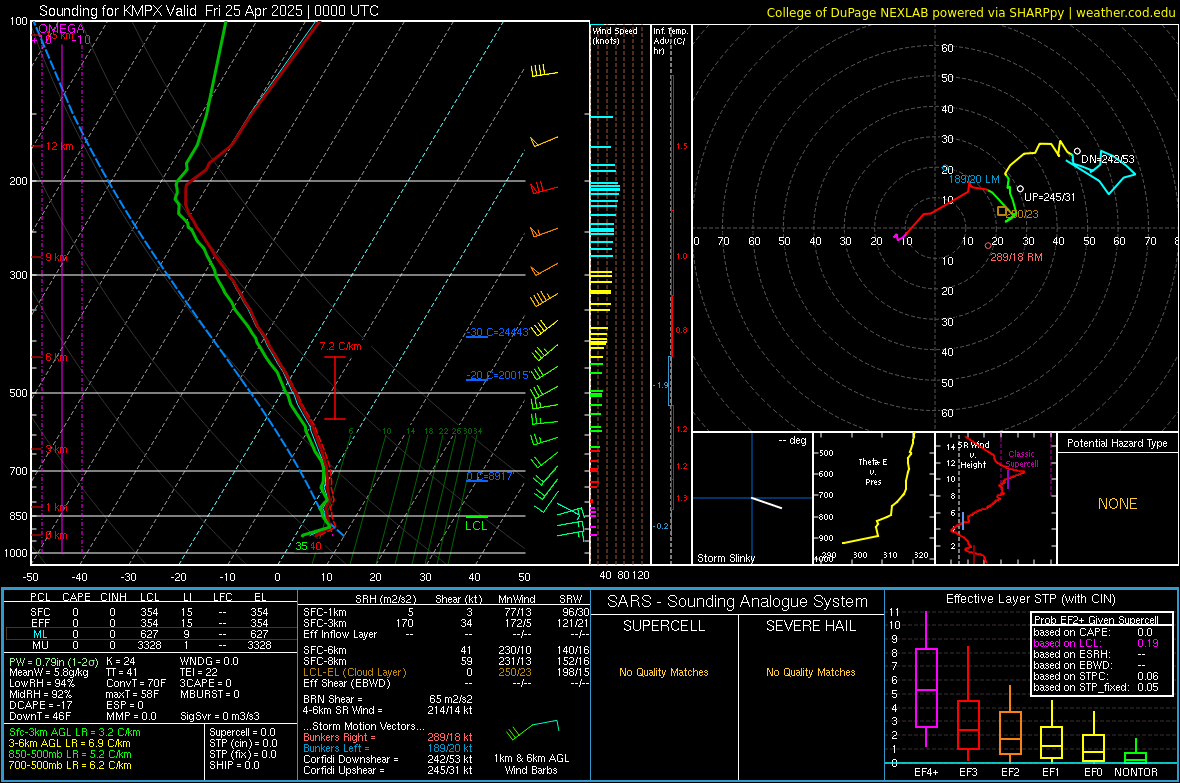Click the 0 C=8917 freezing level label
Screen dimensions: 1180x783
[x=489, y=476]
